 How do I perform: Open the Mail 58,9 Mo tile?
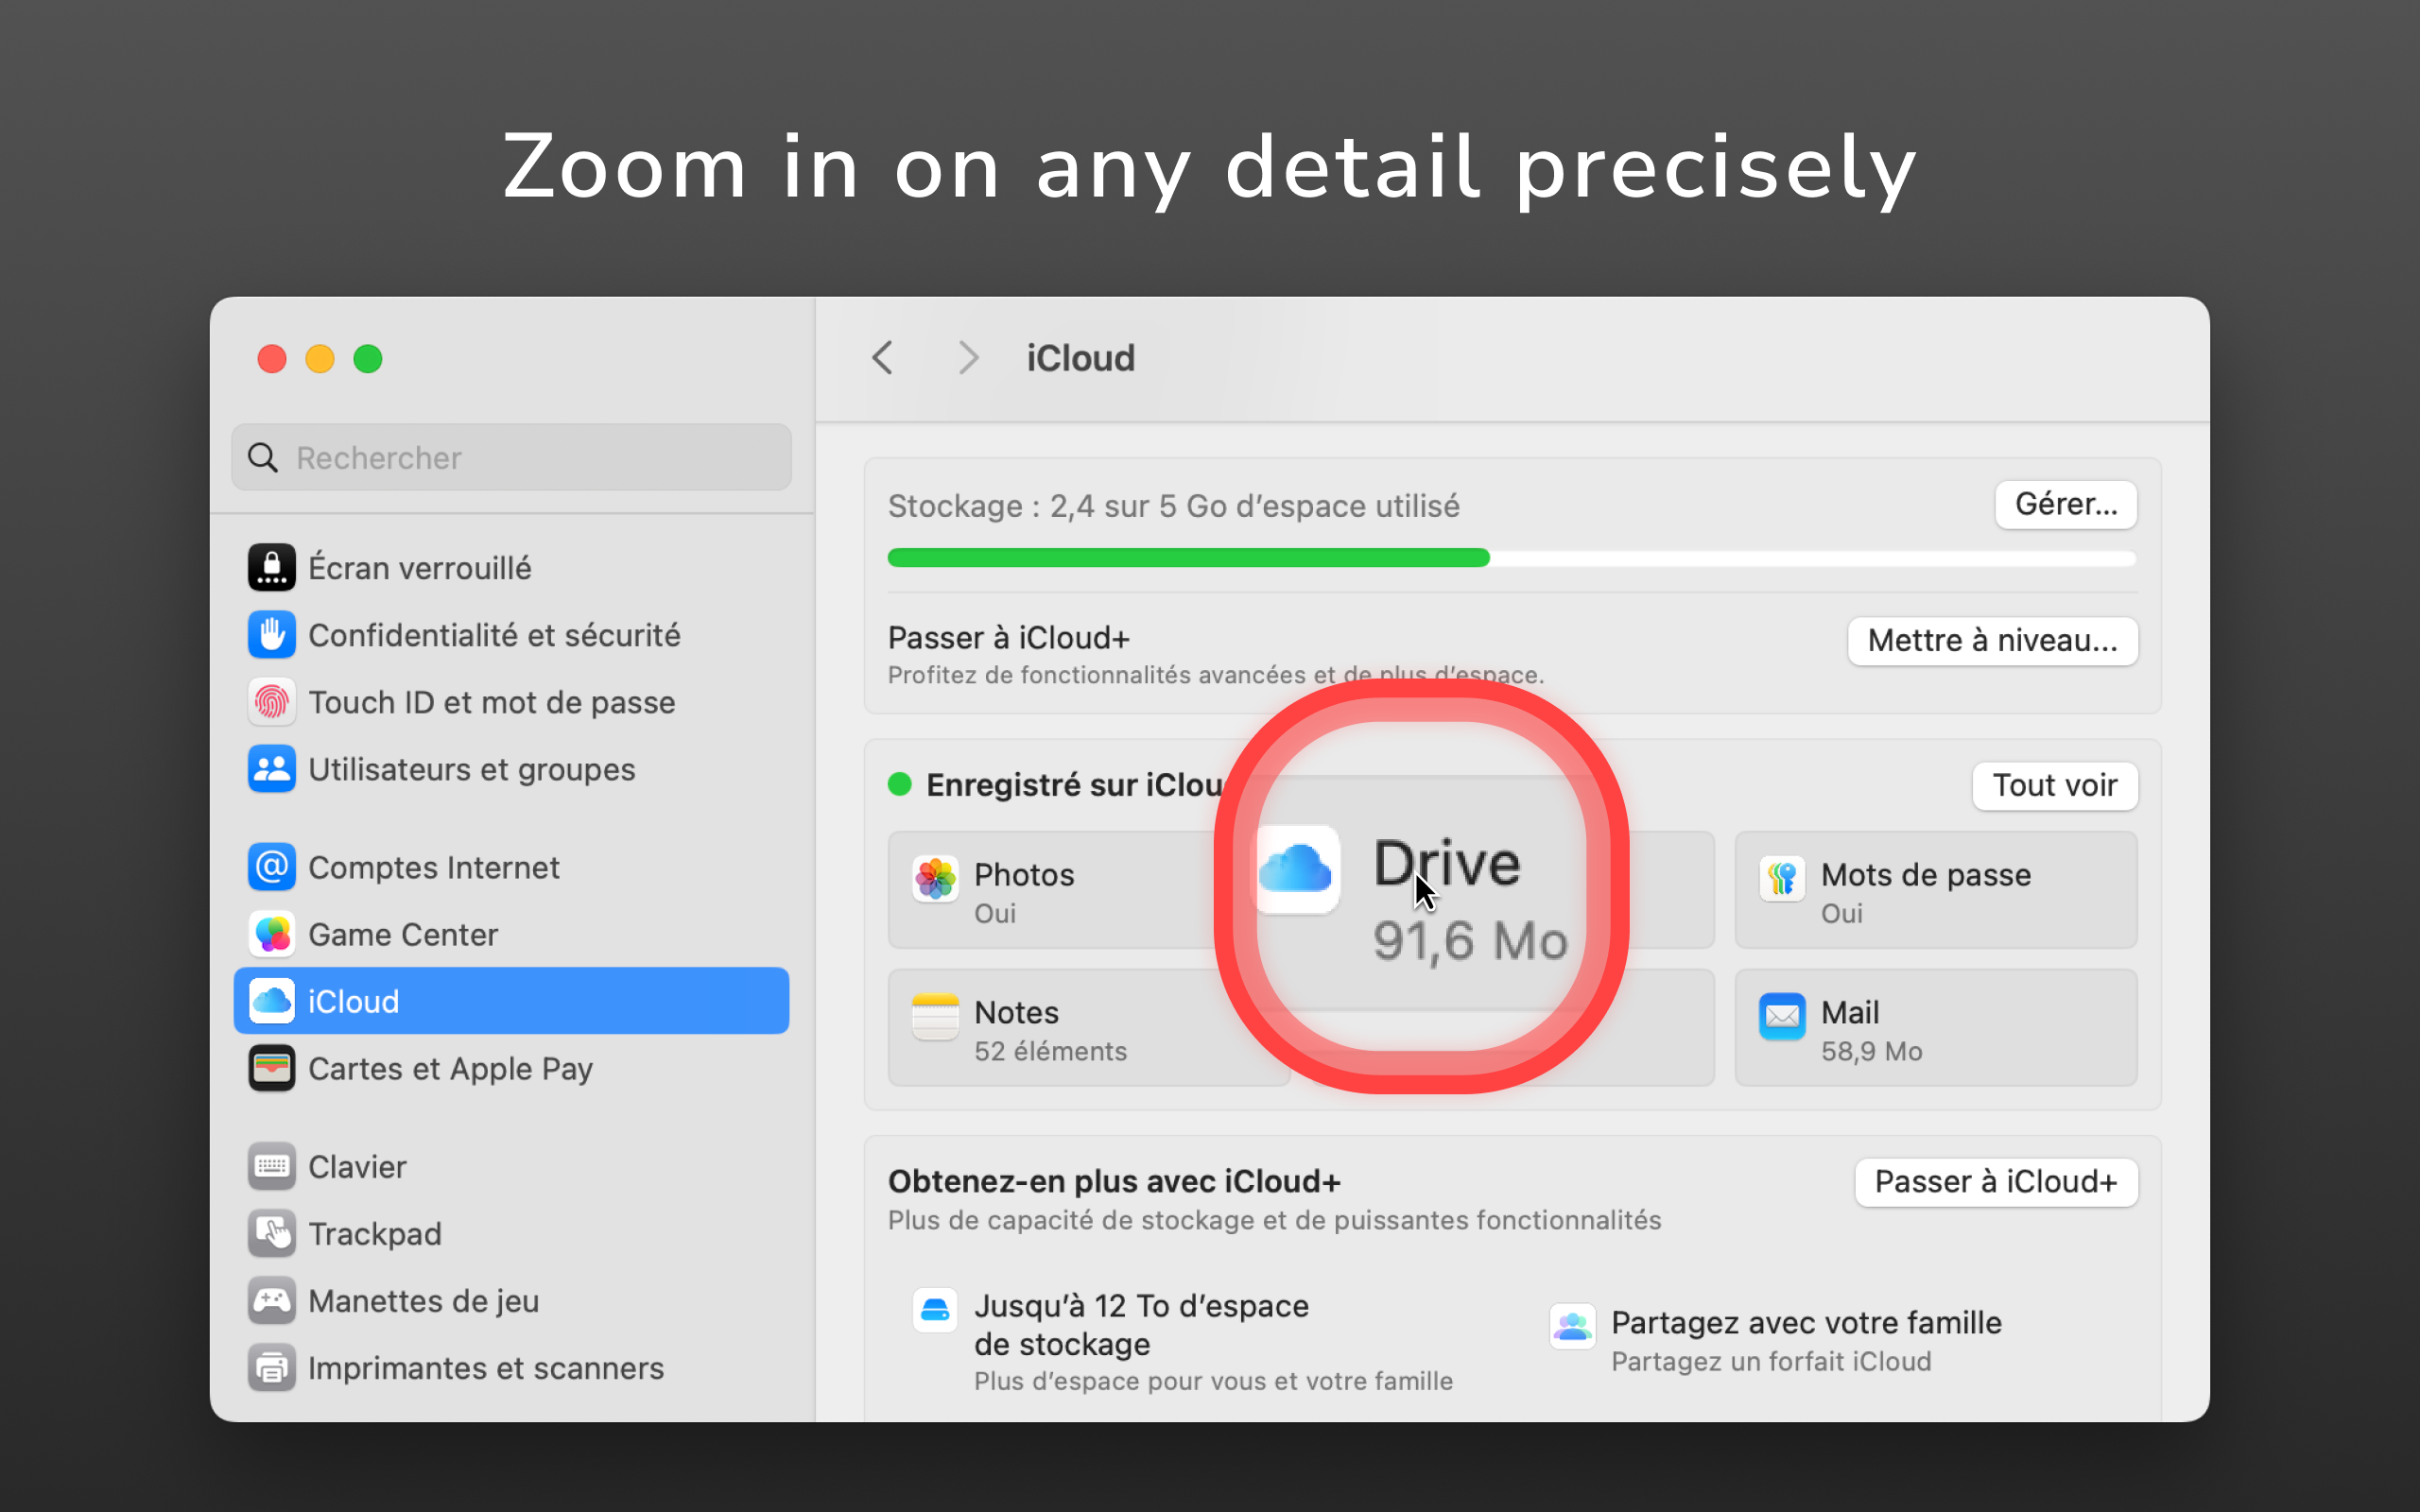1936,1028
